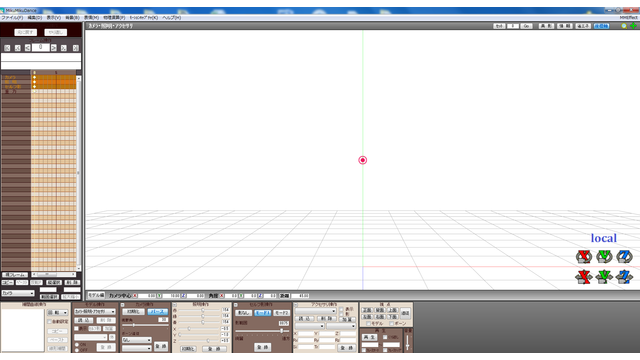Click the blue Z rotation gizmo icon
This screenshot has width=640, height=360.
click(x=624, y=256)
